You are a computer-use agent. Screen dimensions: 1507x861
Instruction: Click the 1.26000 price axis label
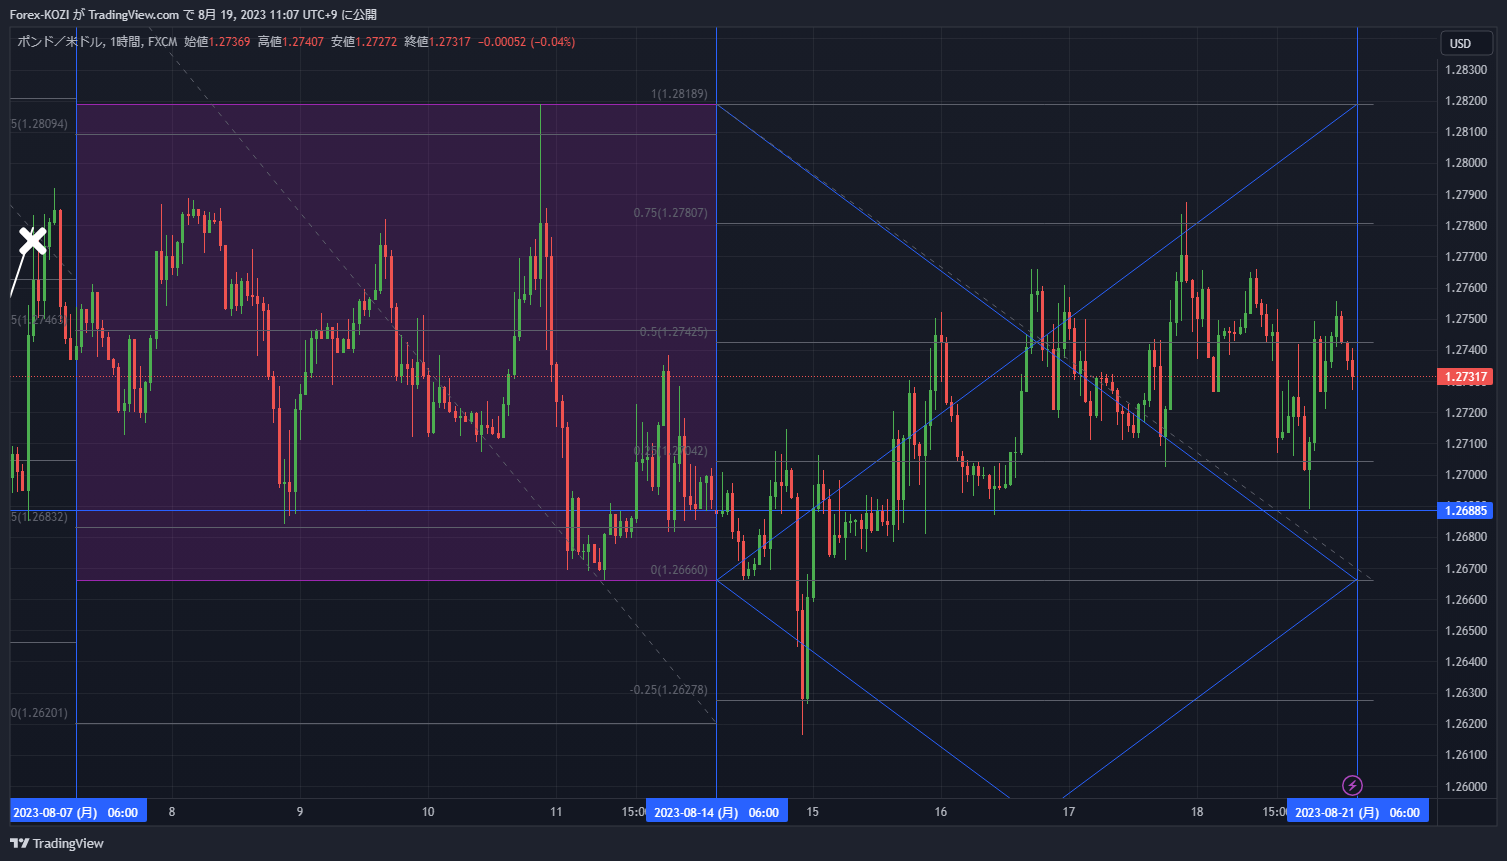coord(1465,787)
